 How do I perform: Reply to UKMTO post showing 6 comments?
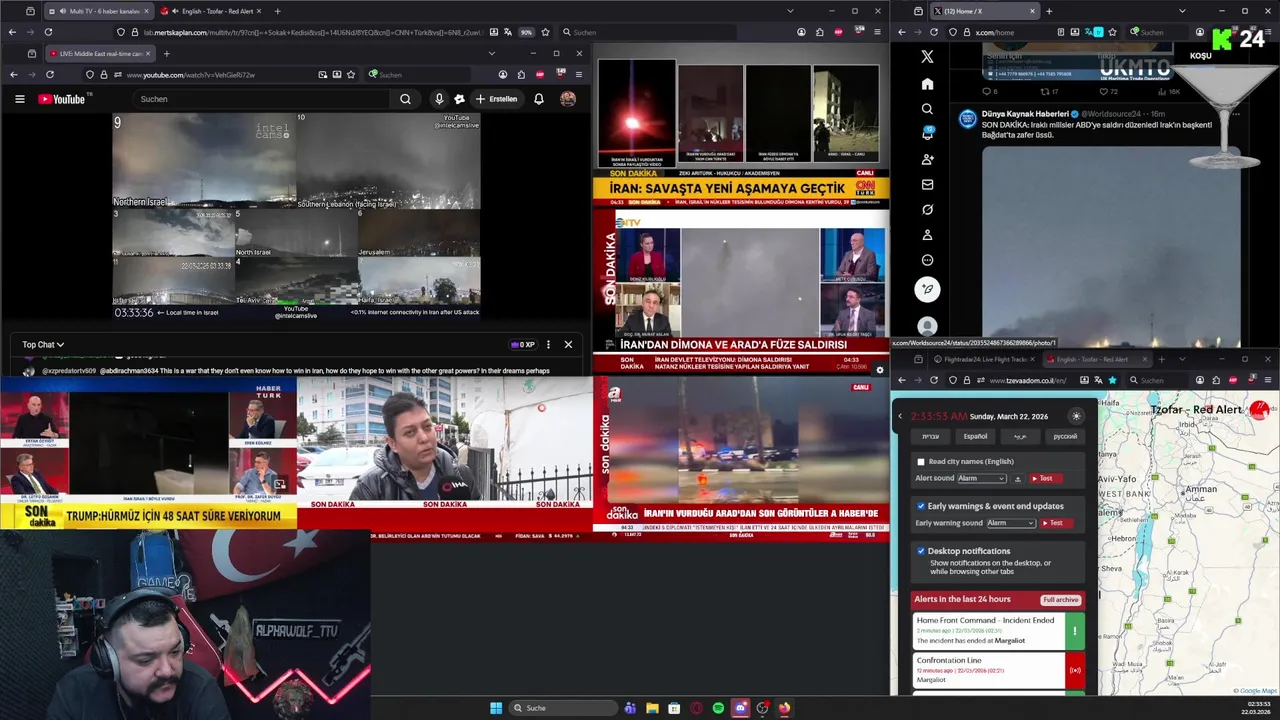pos(989,91)
